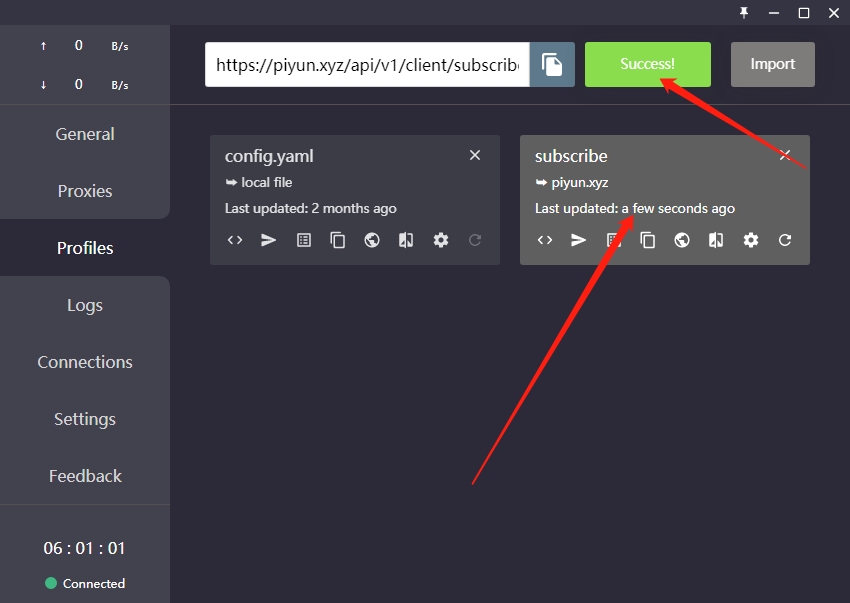This screenshot has height=603, width=850.
Task: Go to the Connections page
Action: (85, 362)
